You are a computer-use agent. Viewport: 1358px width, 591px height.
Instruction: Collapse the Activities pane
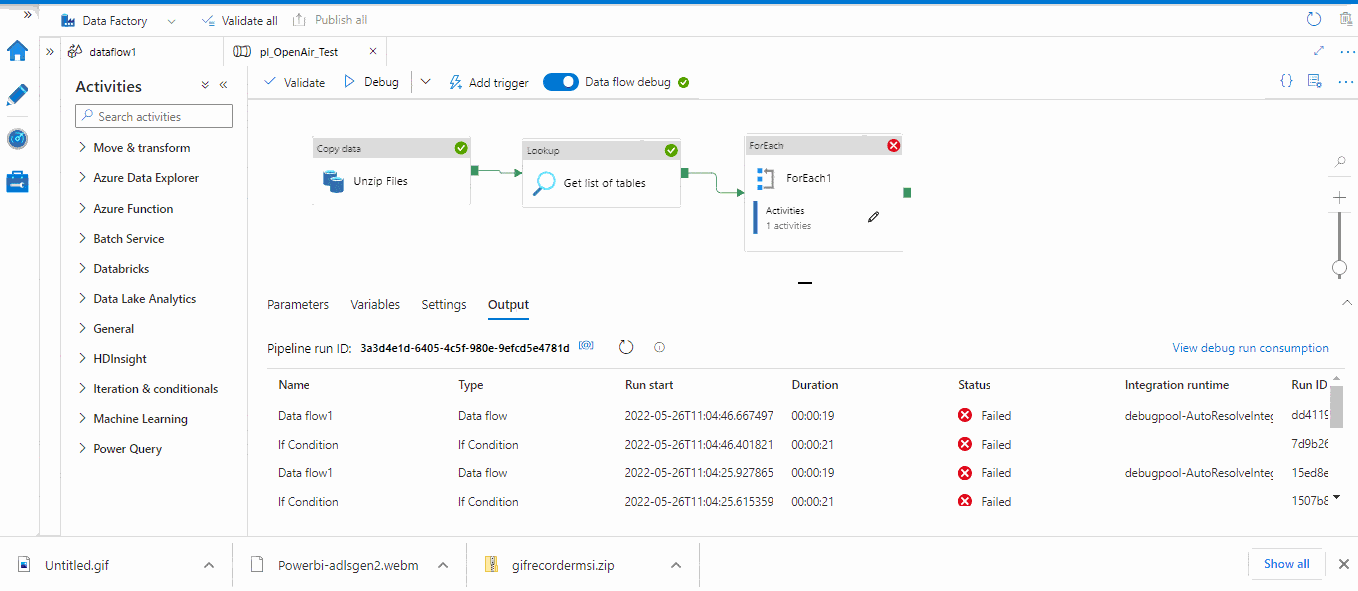224,86
